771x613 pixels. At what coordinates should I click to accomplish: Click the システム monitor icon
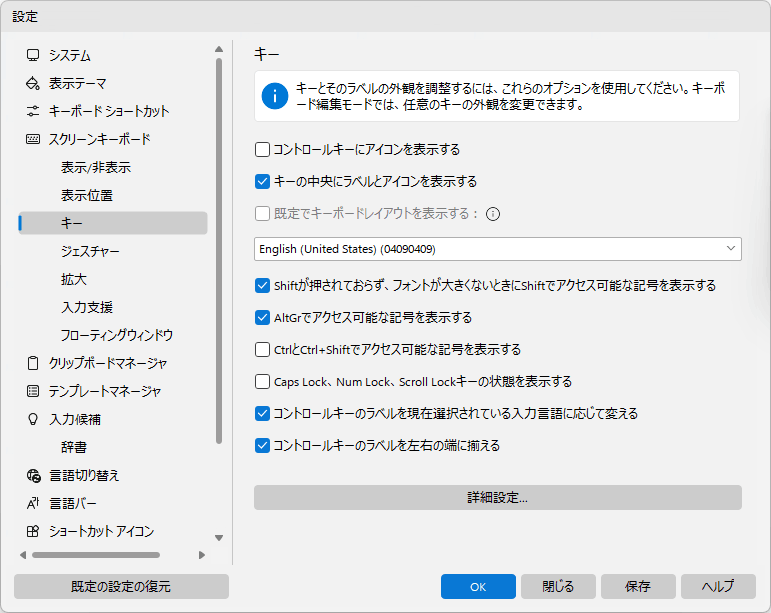click(33, 55)
